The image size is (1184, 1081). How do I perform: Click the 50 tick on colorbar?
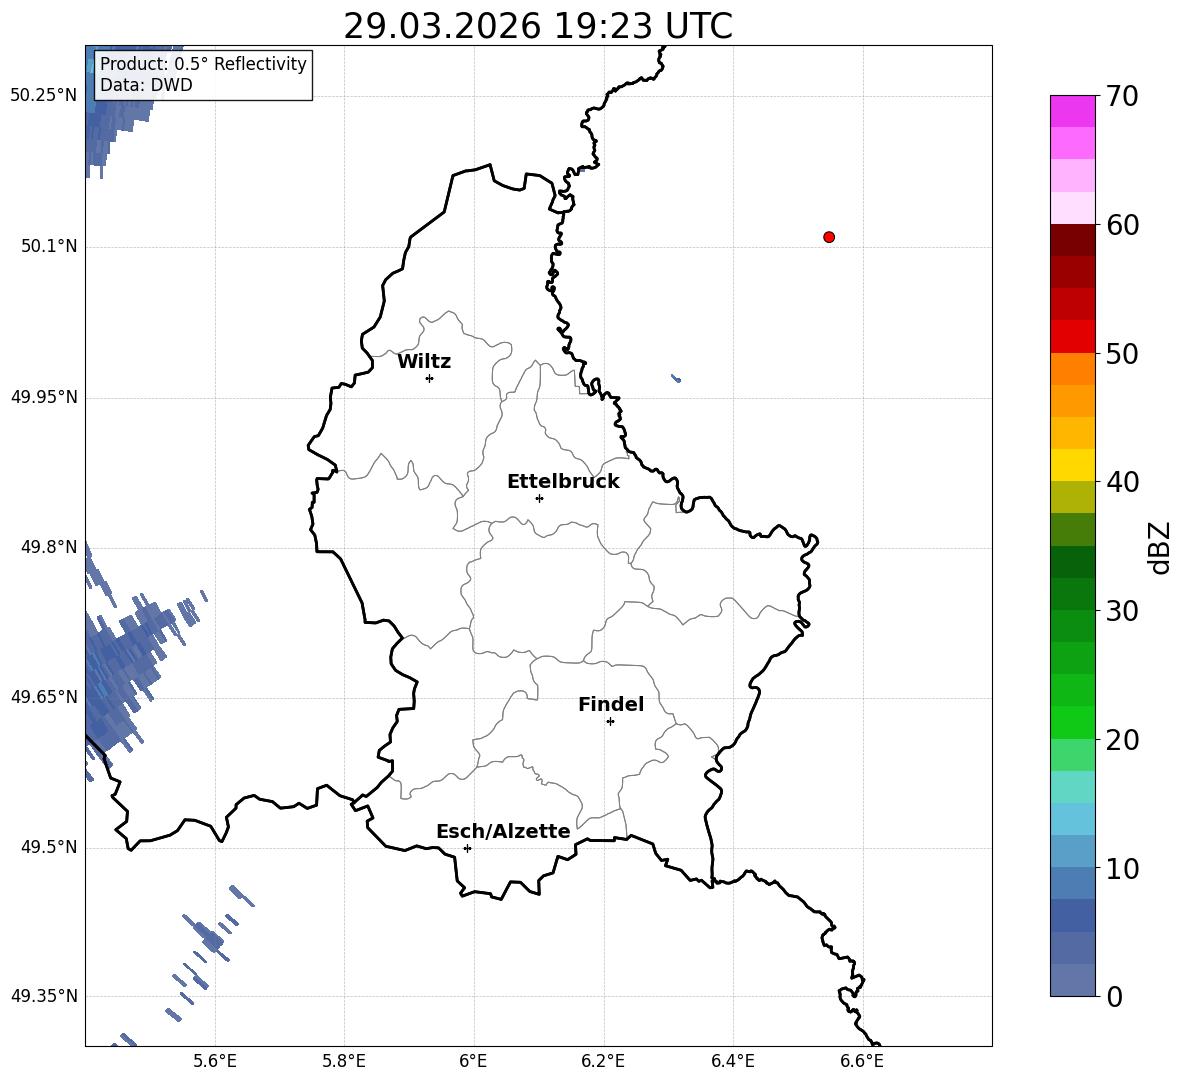1122,353
